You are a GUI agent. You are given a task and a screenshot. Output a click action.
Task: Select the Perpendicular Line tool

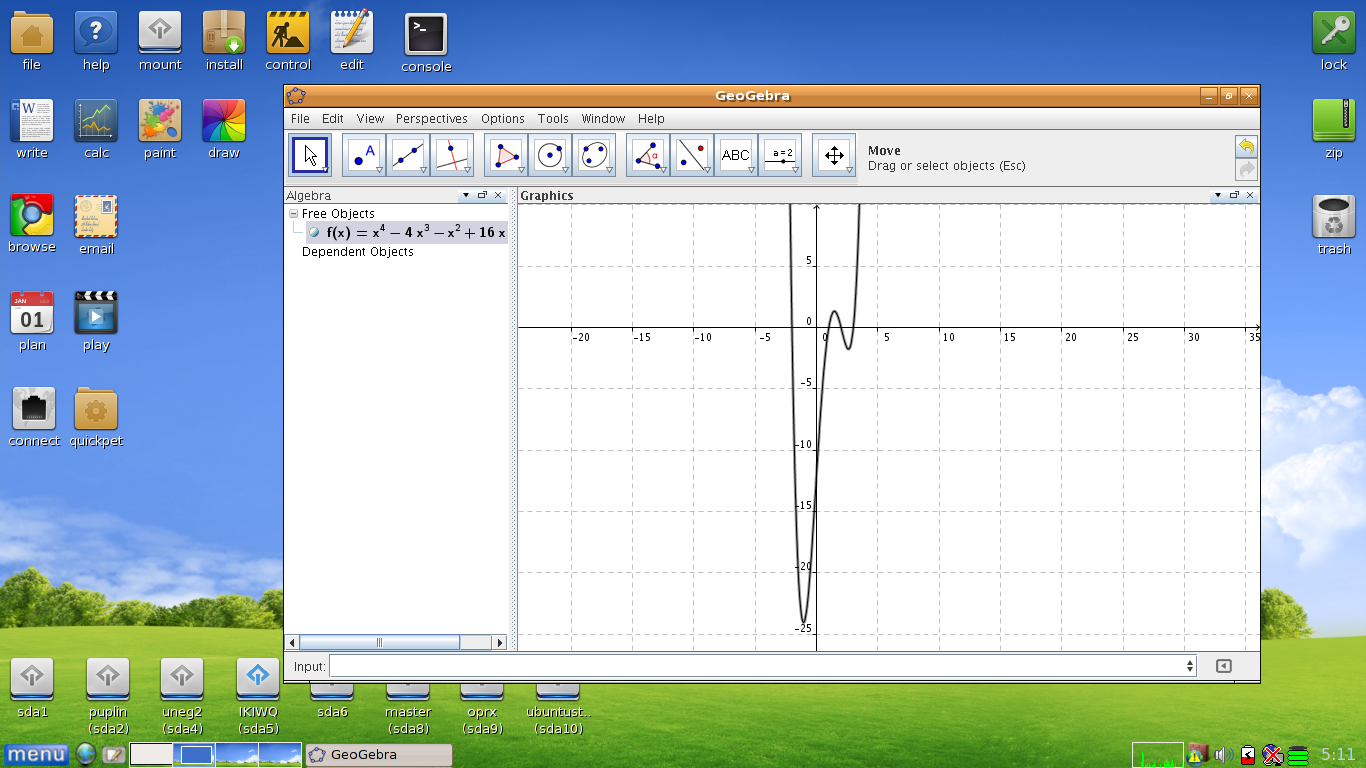(x=449, y=152)
